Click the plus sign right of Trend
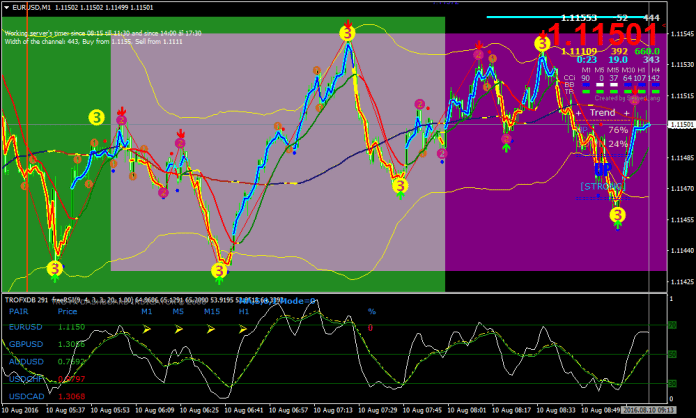 pyautogui.click(x=627, y=113)
